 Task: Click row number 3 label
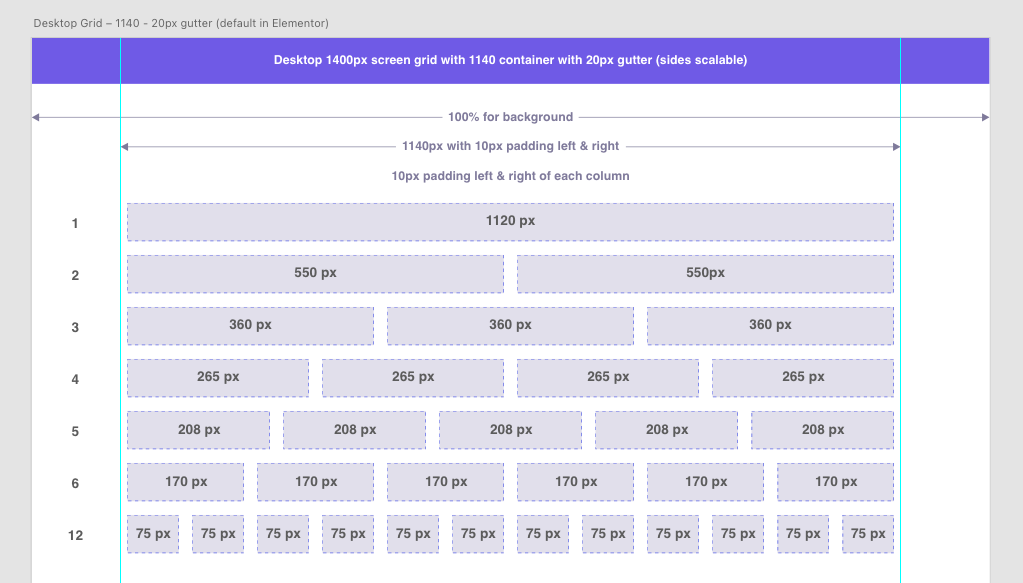click(75, 327)
